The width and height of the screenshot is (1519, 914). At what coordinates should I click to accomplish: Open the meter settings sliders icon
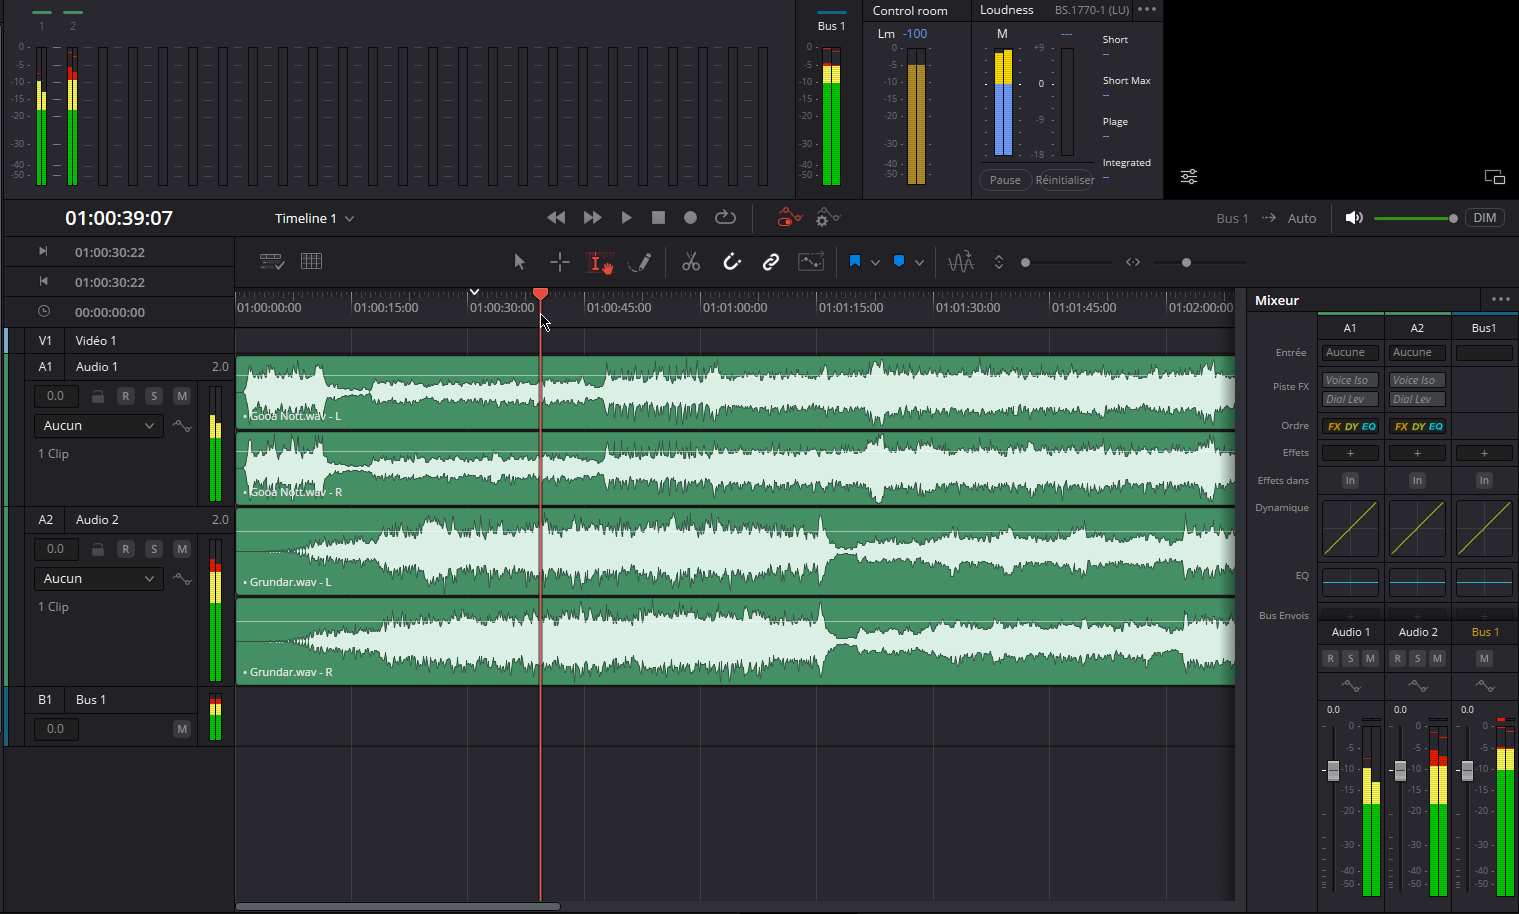click(1188, 177)
